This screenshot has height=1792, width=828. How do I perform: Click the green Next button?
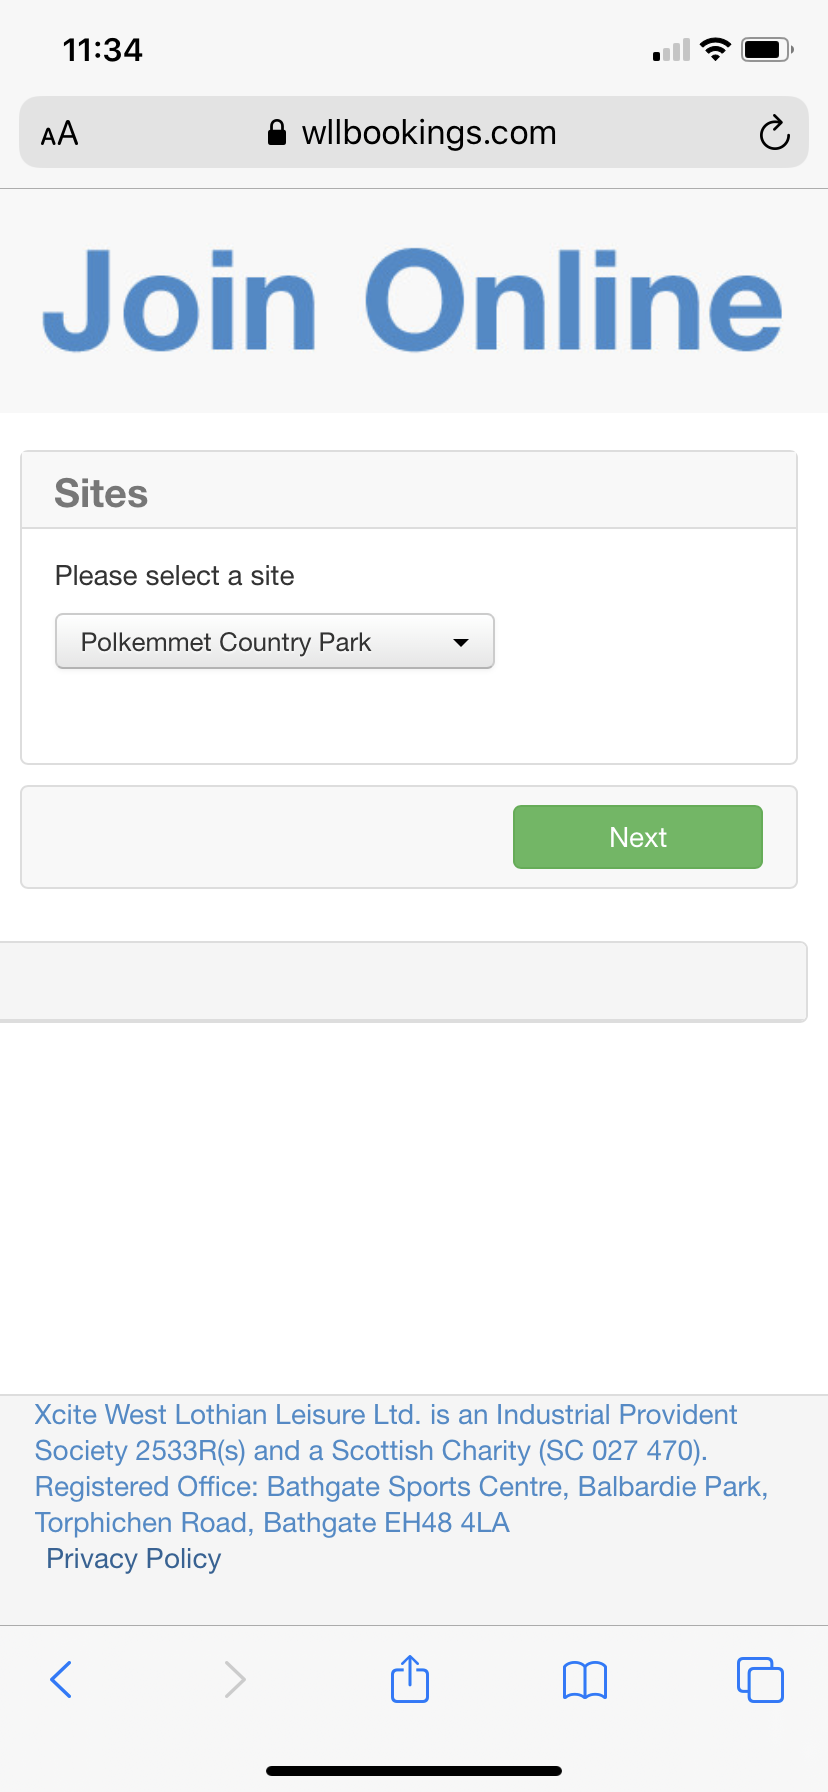pos(638,837)
